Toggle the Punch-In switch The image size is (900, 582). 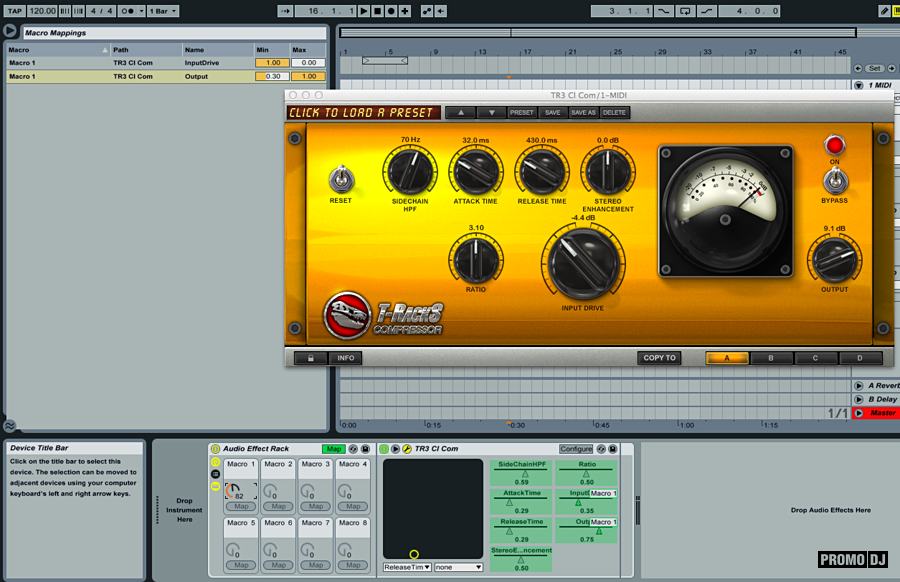[x=664, y=11]
